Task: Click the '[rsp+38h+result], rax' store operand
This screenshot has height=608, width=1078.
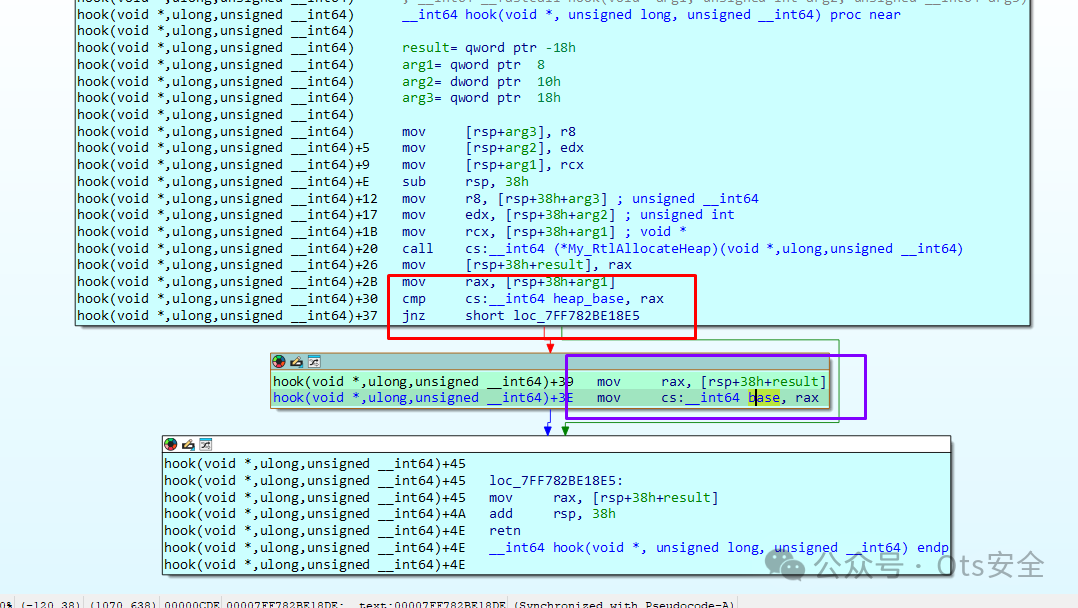Action: pos(549,265)
